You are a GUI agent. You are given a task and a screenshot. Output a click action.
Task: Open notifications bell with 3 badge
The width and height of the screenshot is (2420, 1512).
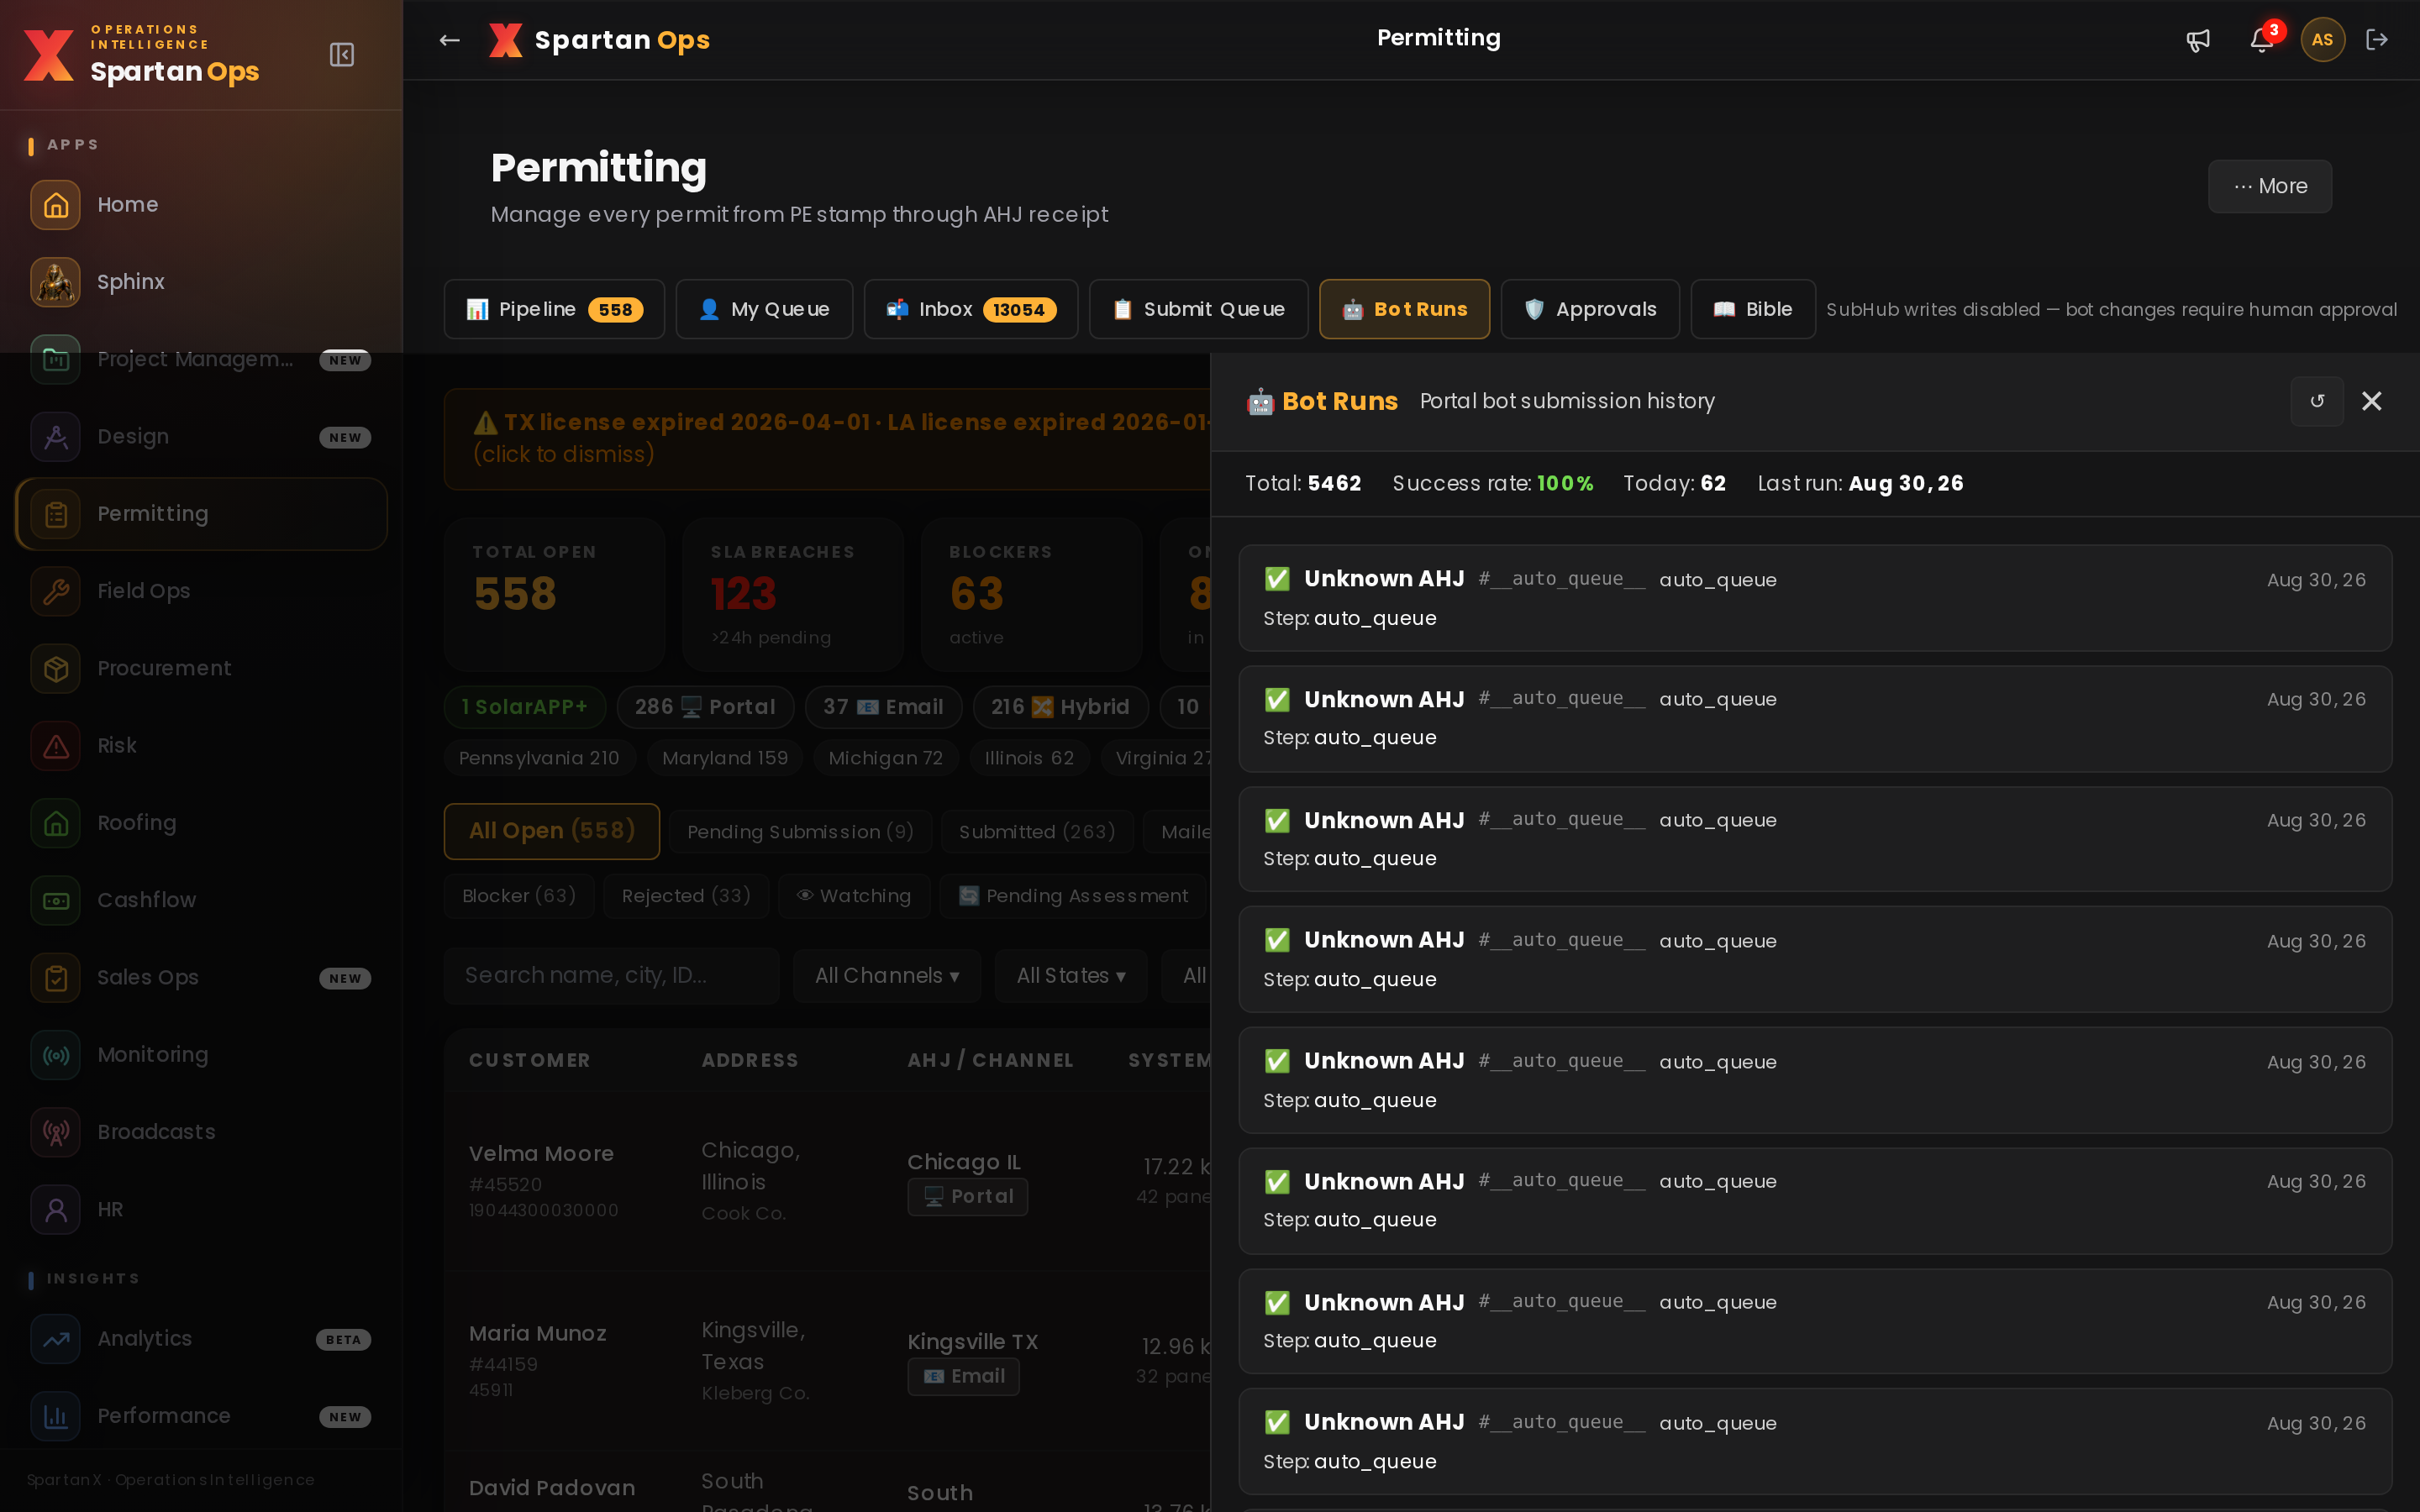2262,40
